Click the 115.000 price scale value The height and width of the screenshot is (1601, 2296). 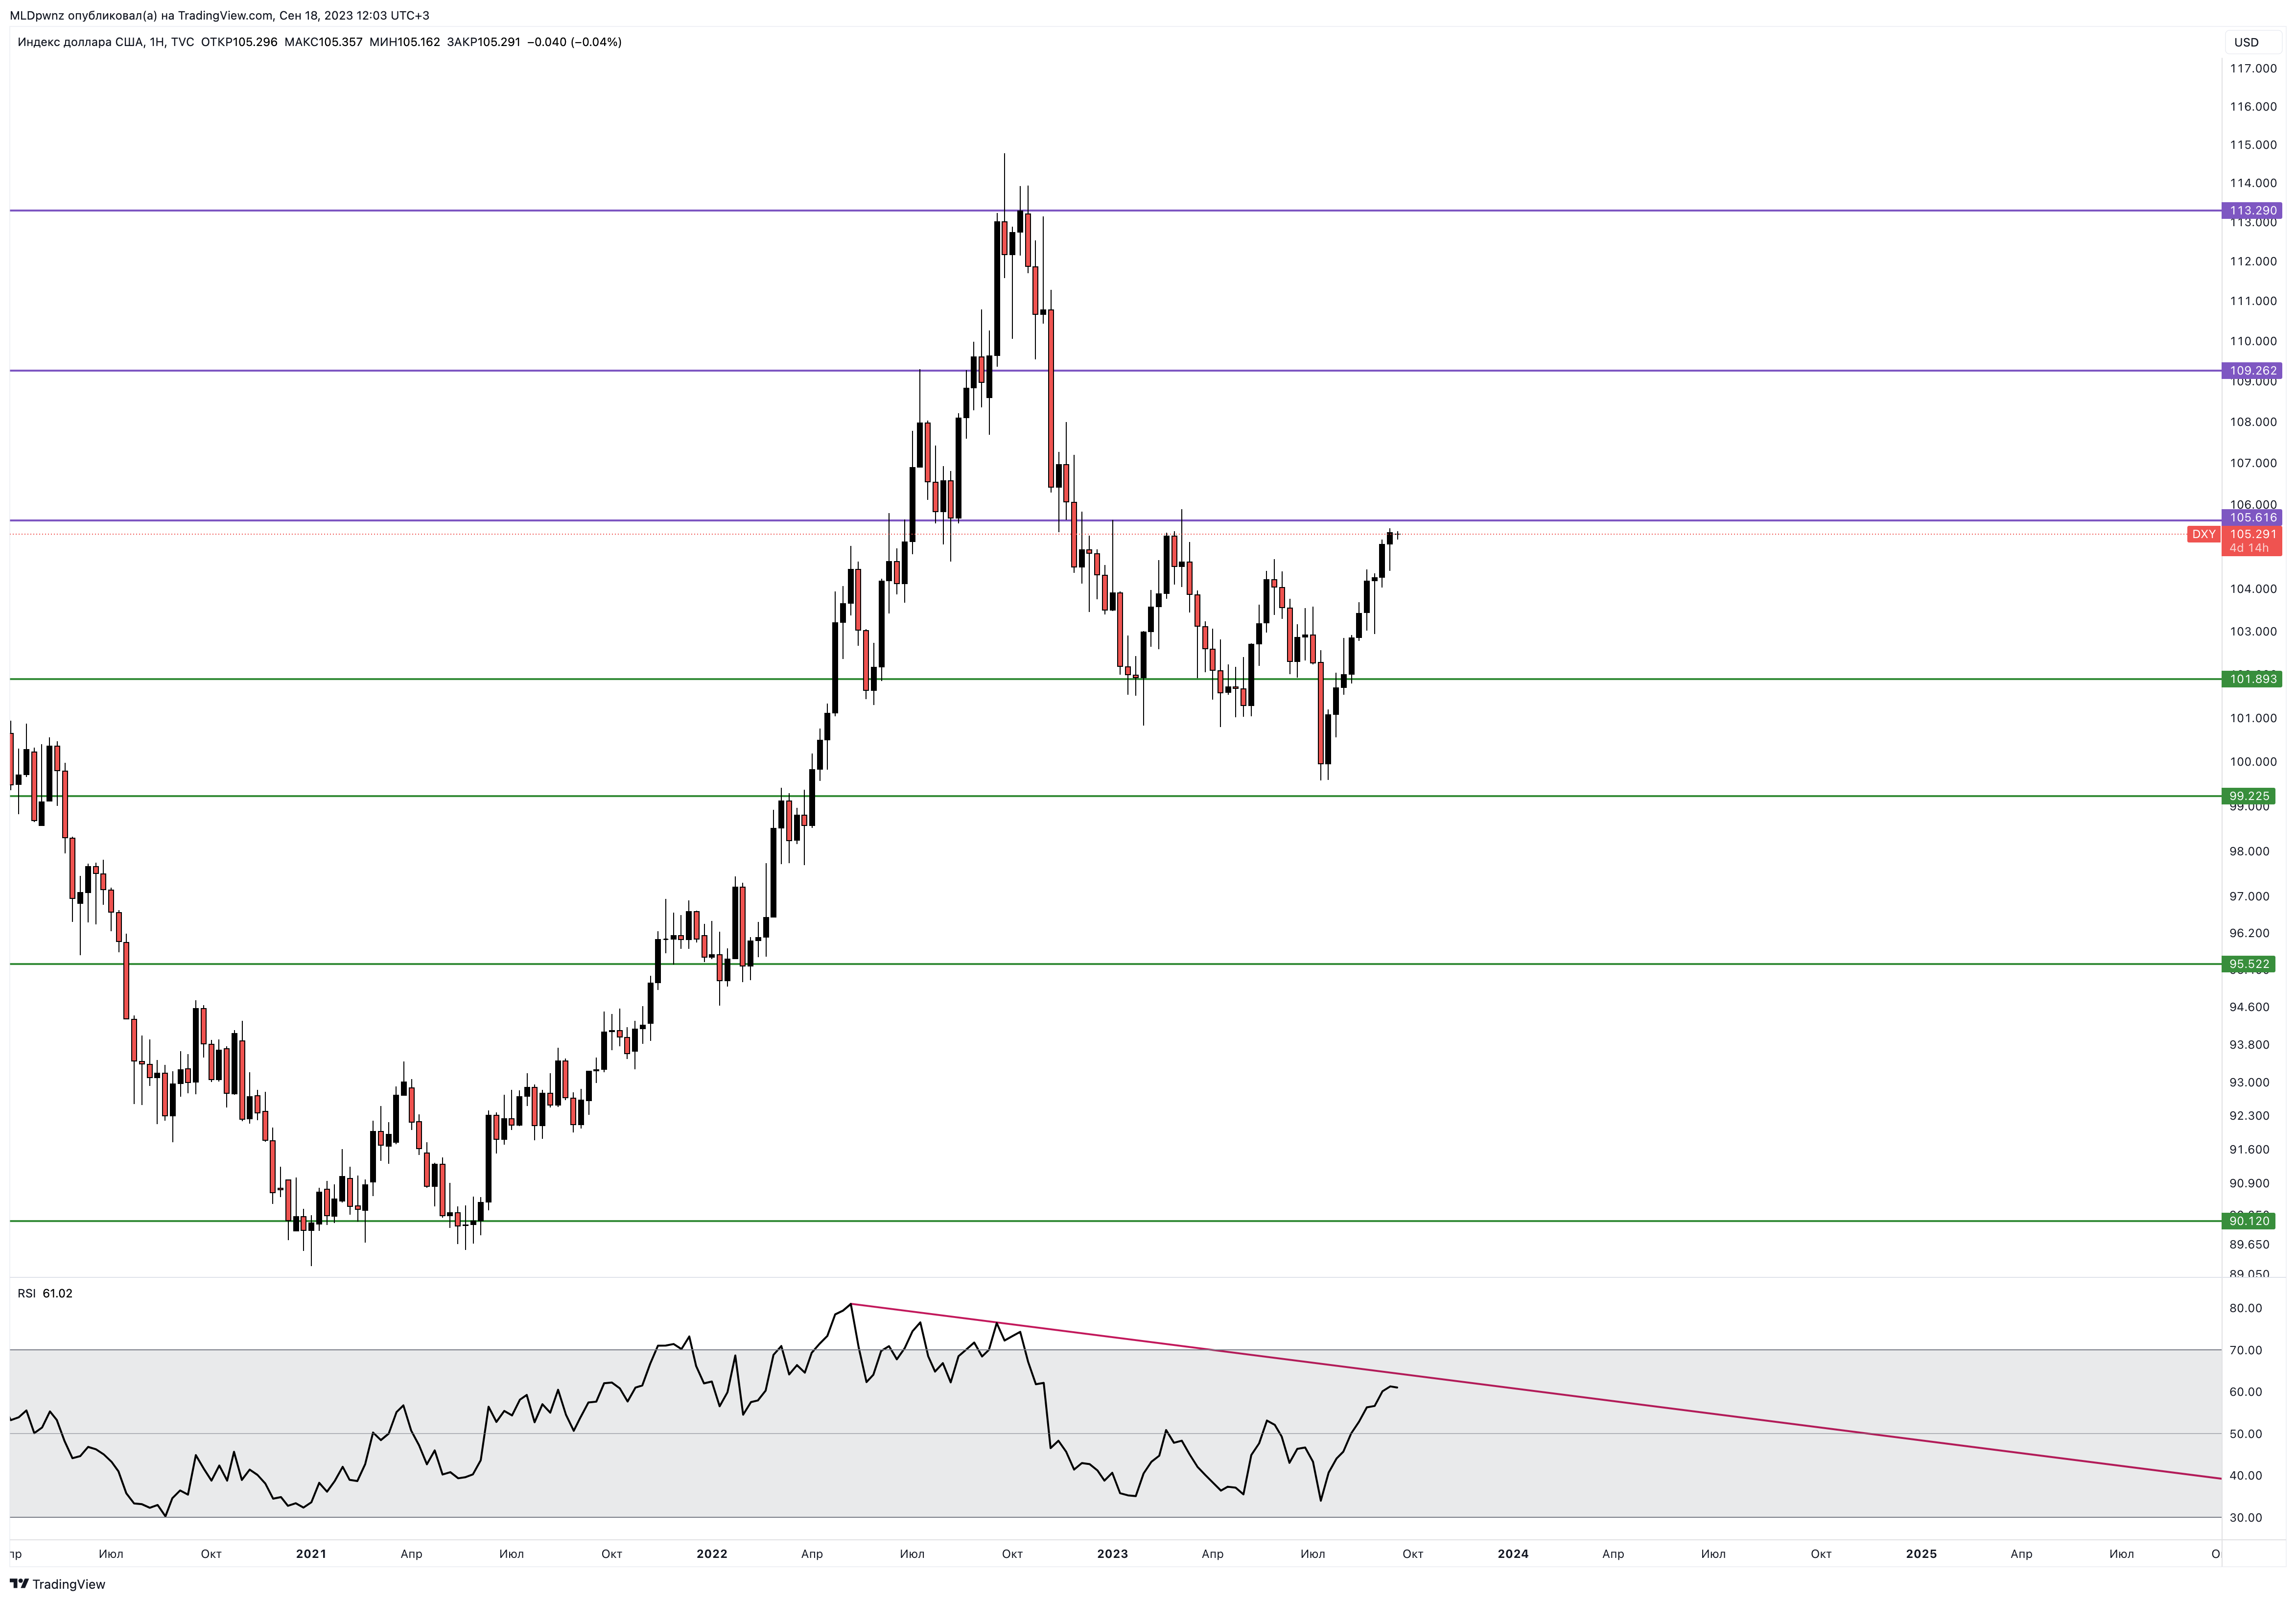2253,144
